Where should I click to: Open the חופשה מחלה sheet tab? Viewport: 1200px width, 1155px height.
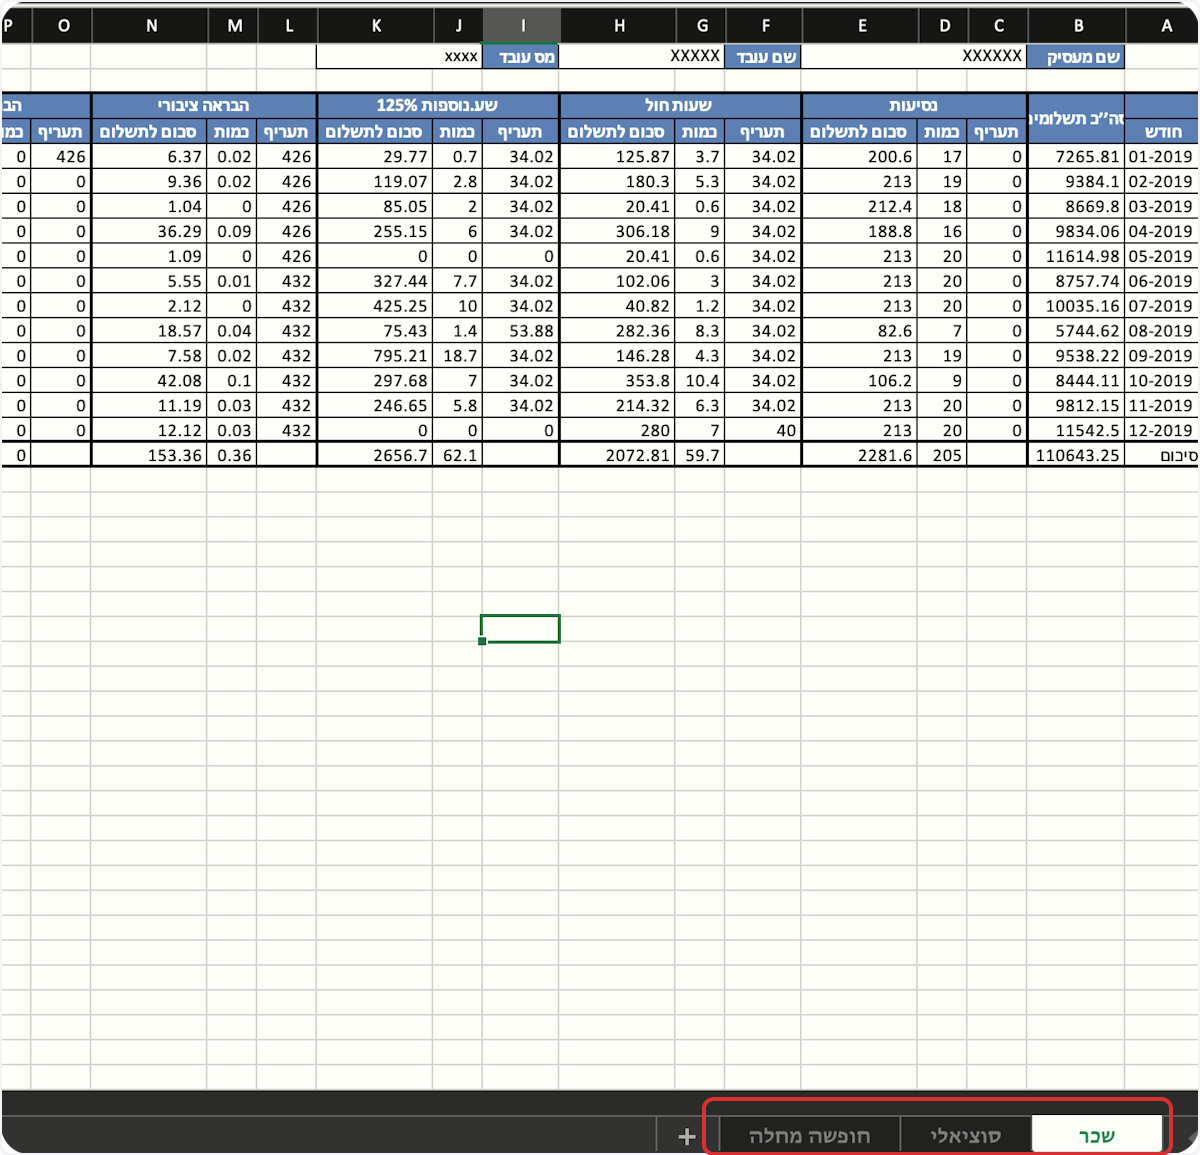point(810,1136)
